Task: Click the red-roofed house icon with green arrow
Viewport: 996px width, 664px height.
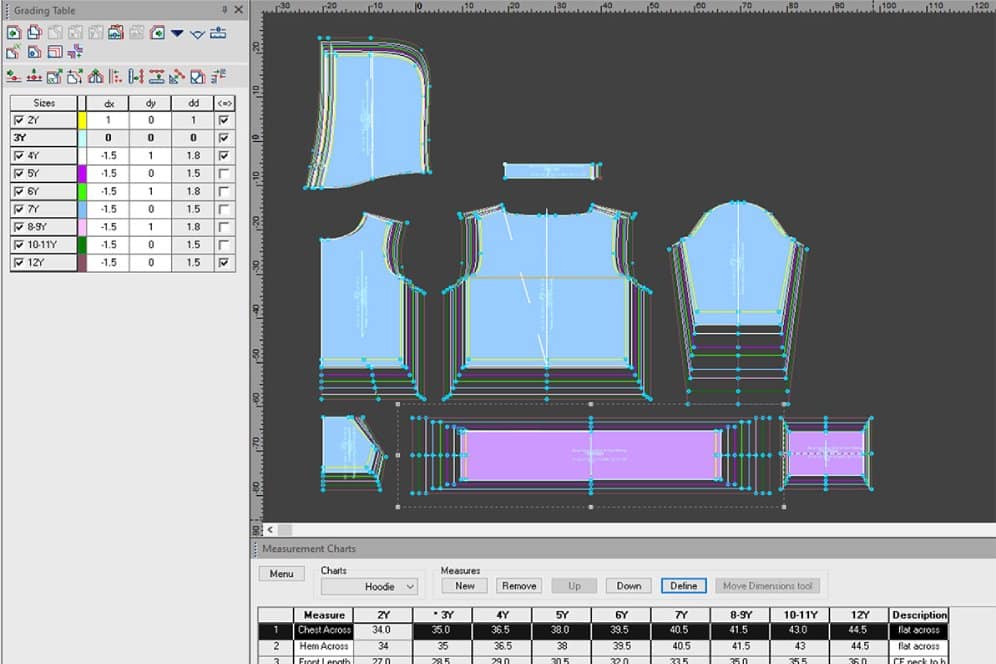Action: (x=96, y=77)
